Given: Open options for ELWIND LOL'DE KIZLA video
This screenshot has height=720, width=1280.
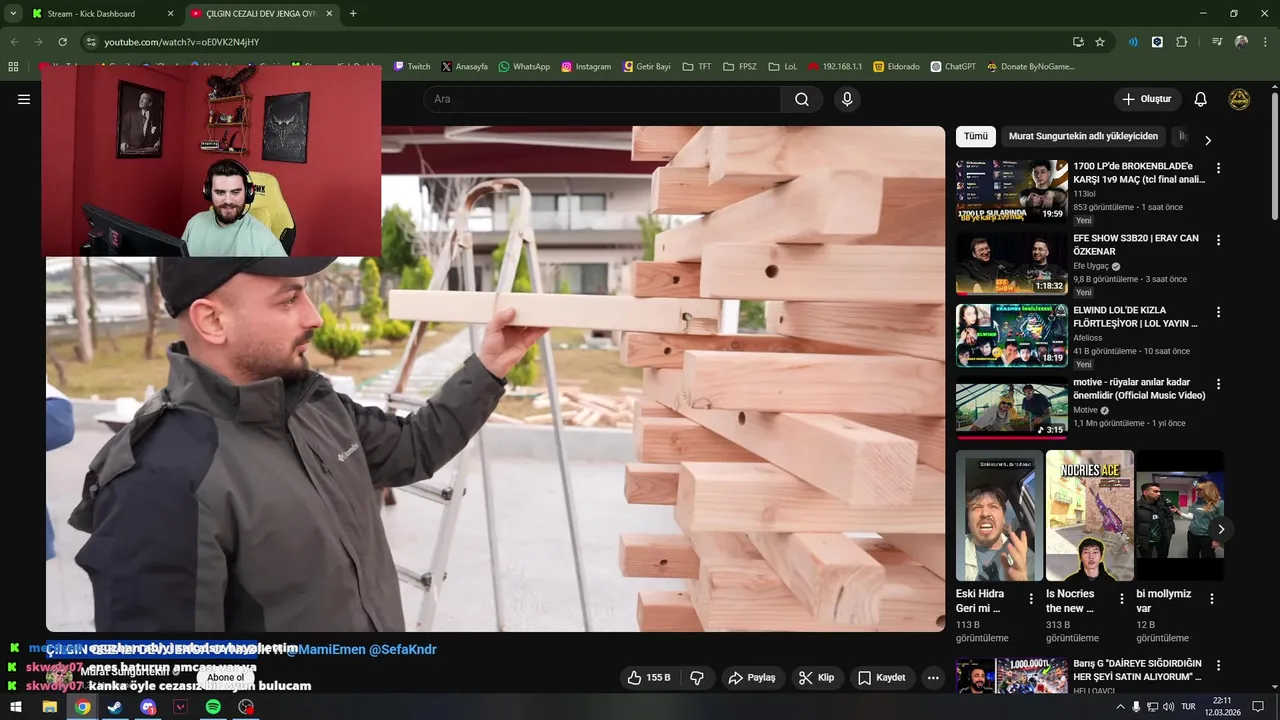Looking at the screenshot, I should point(1218,312).
